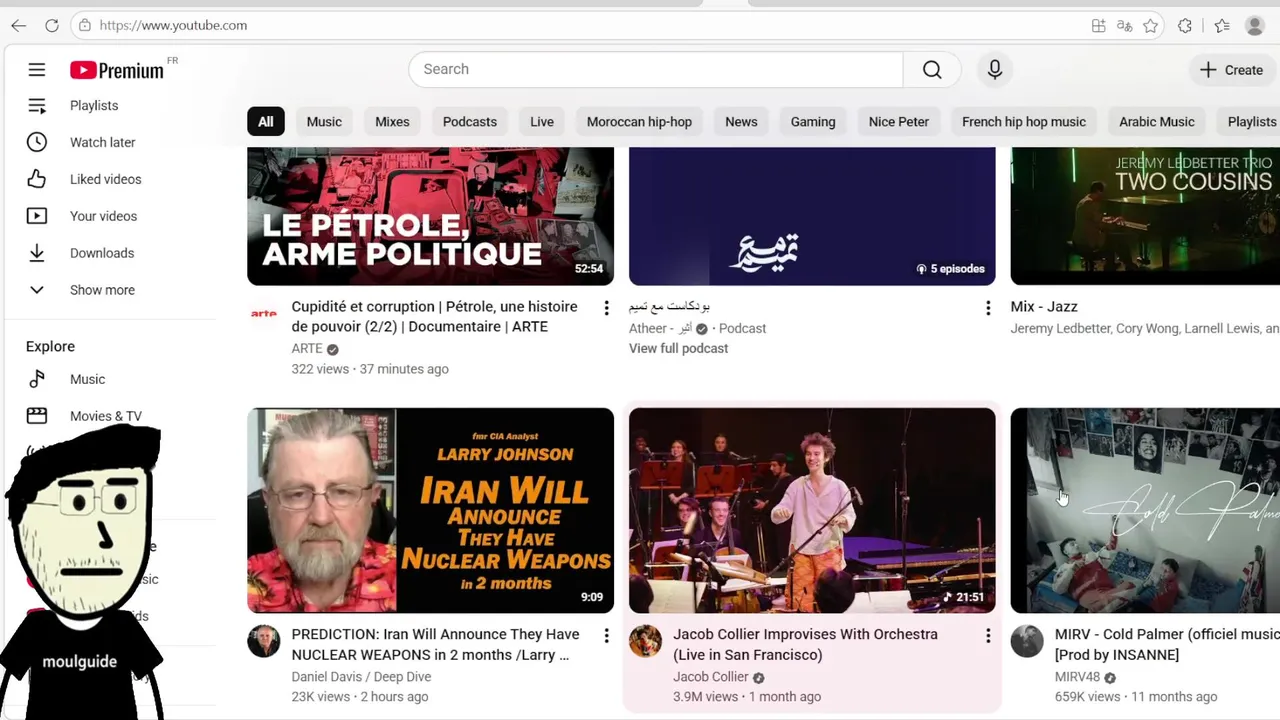Start voice search with microphone
Screen dimensions: 1280x720
[x=995, y=69]
